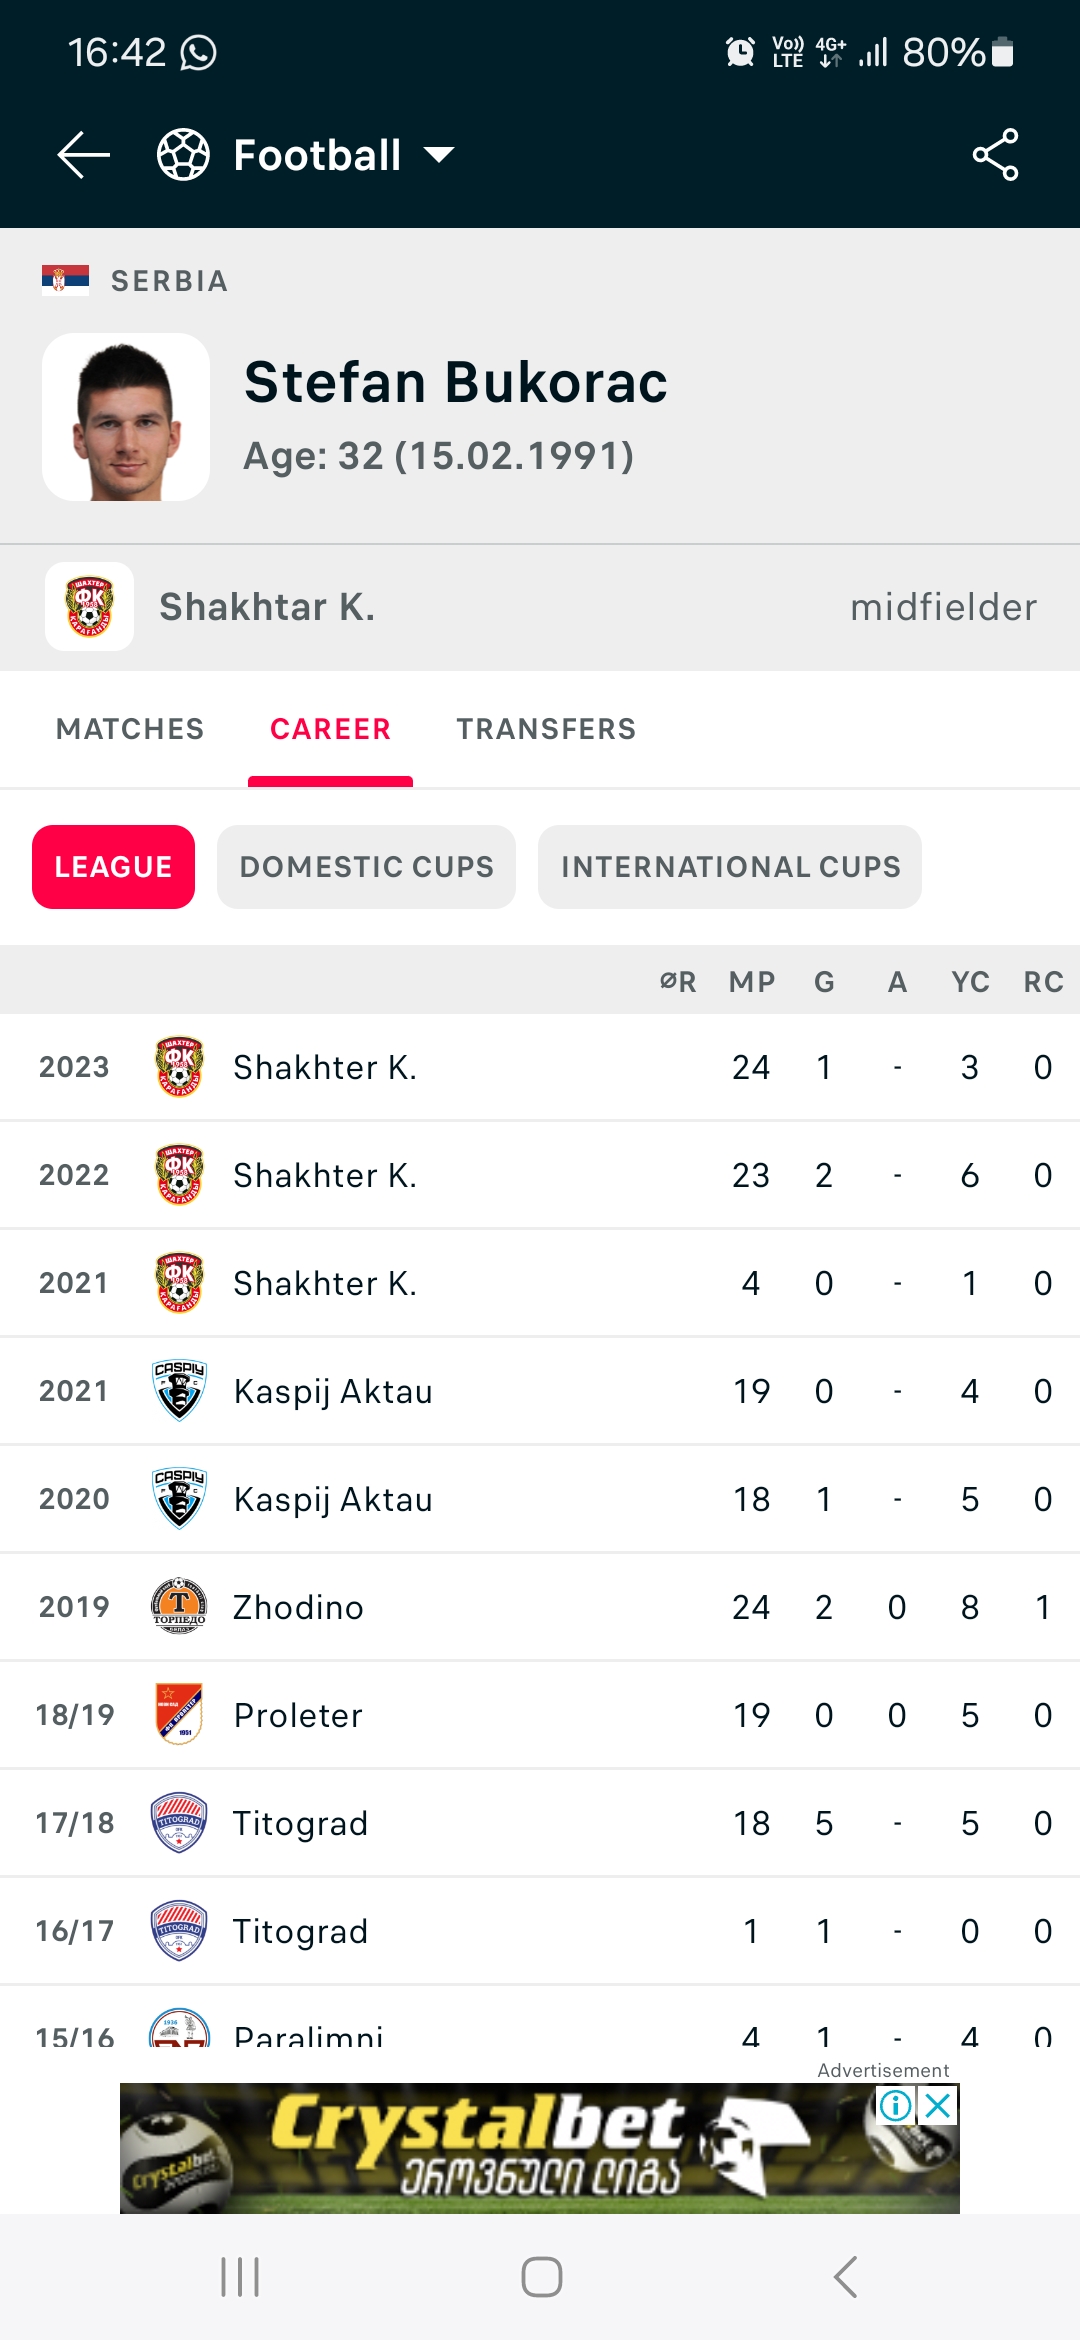The width and height of the screenshot is (1080, 2340).
Task: Open the Football sport dropdown arrow
Action: click(439, 155)
